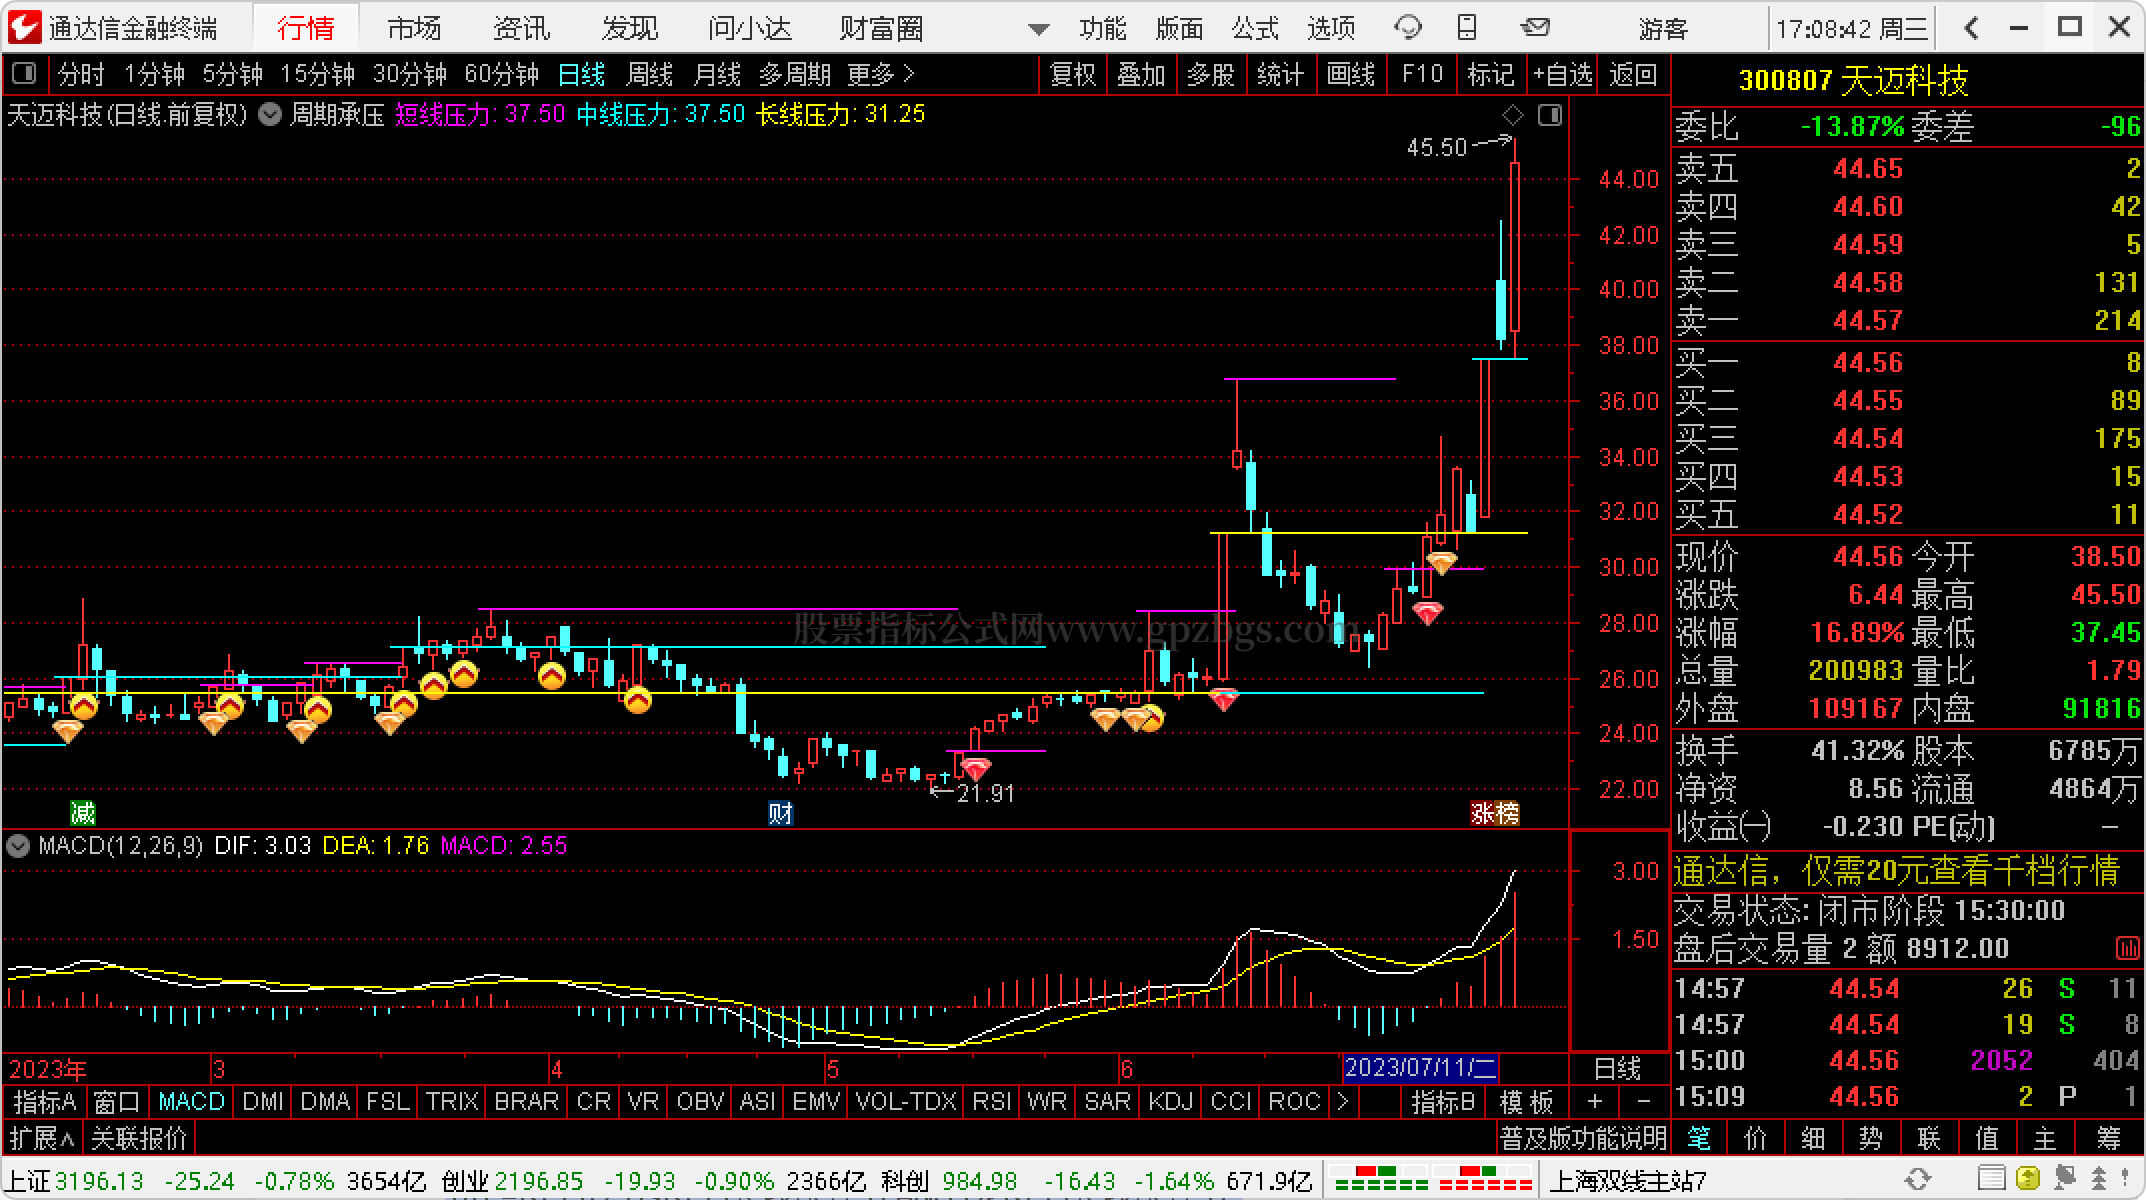Open the 行情 main tab

point(306,28)
